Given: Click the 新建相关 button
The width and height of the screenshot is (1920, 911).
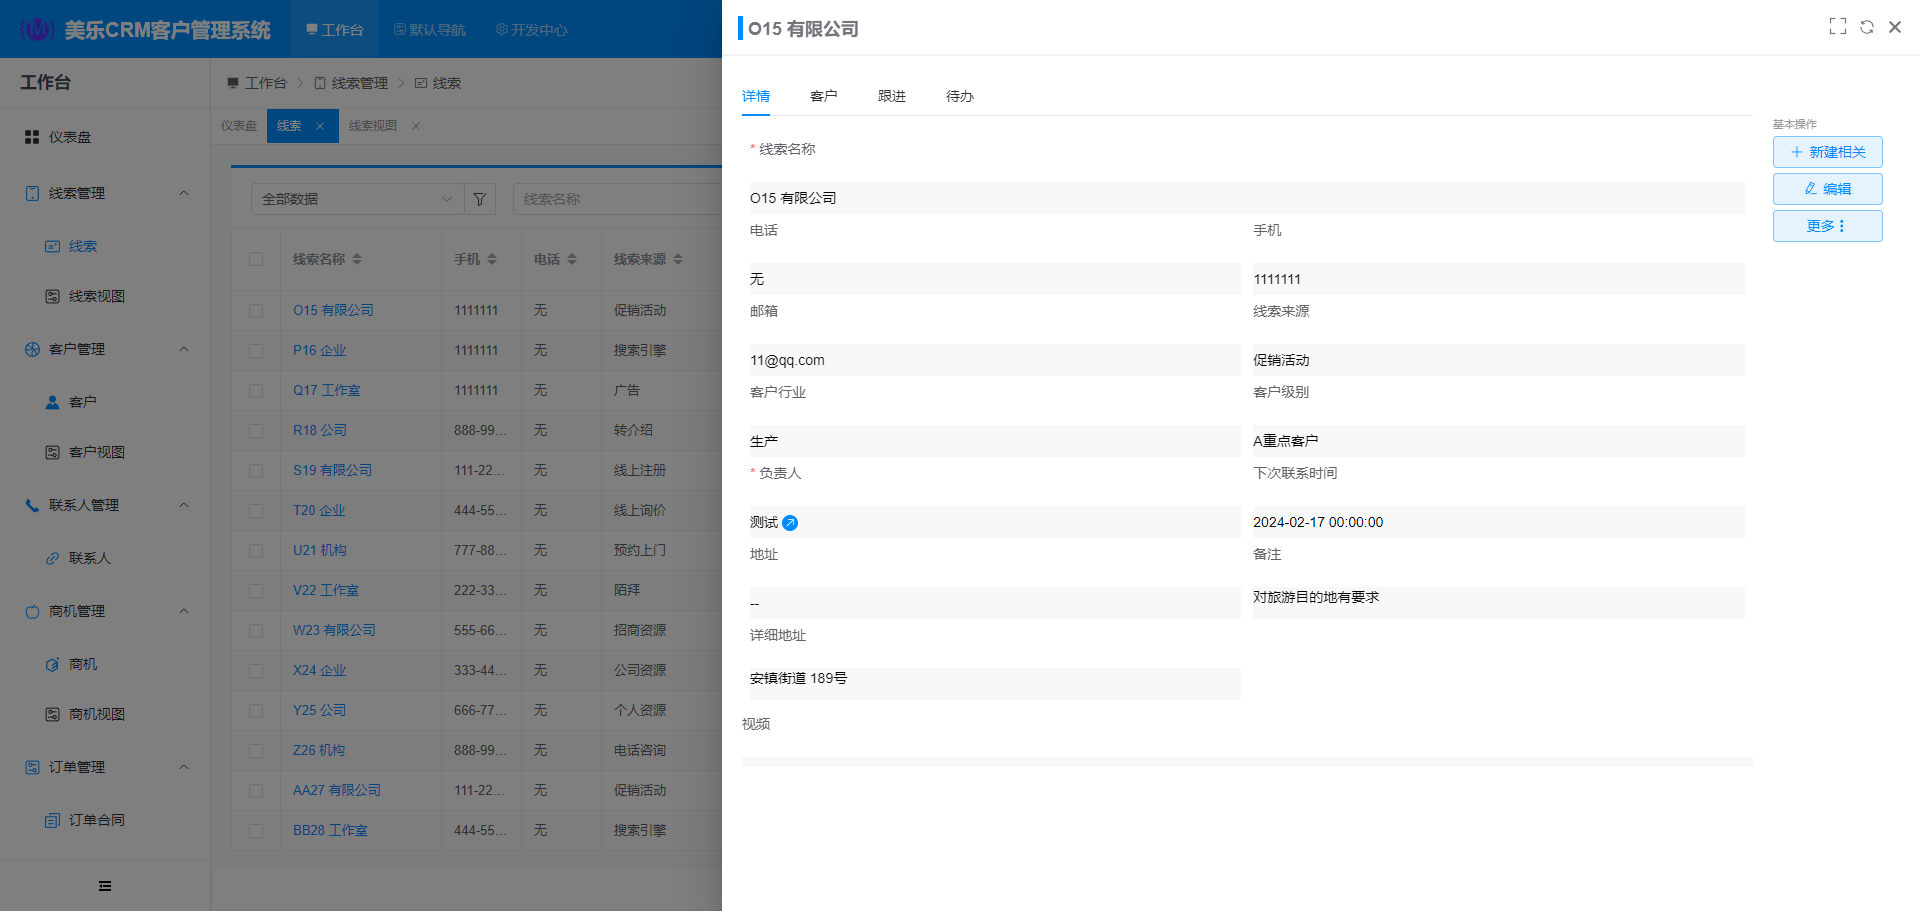Looking at the screenshot, I should point(1827,152).
